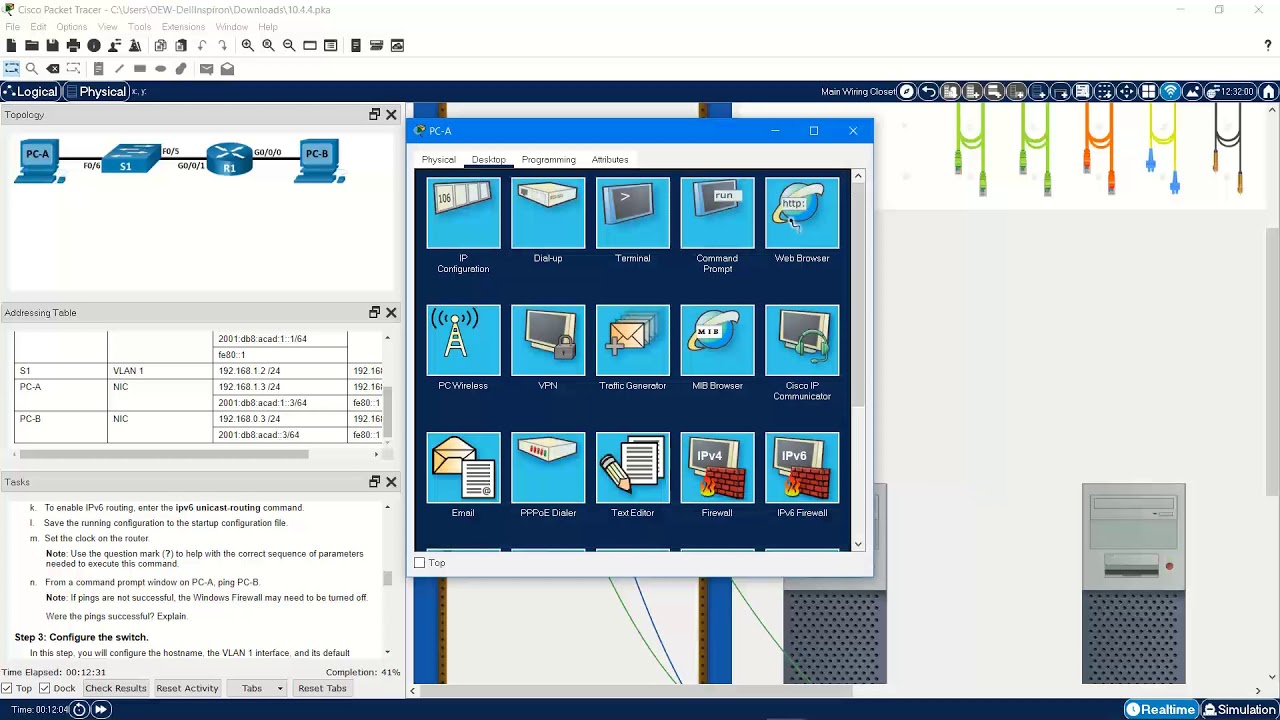Open the Extensions menu
Screen dimensions: 1280x720
point(183,27)
